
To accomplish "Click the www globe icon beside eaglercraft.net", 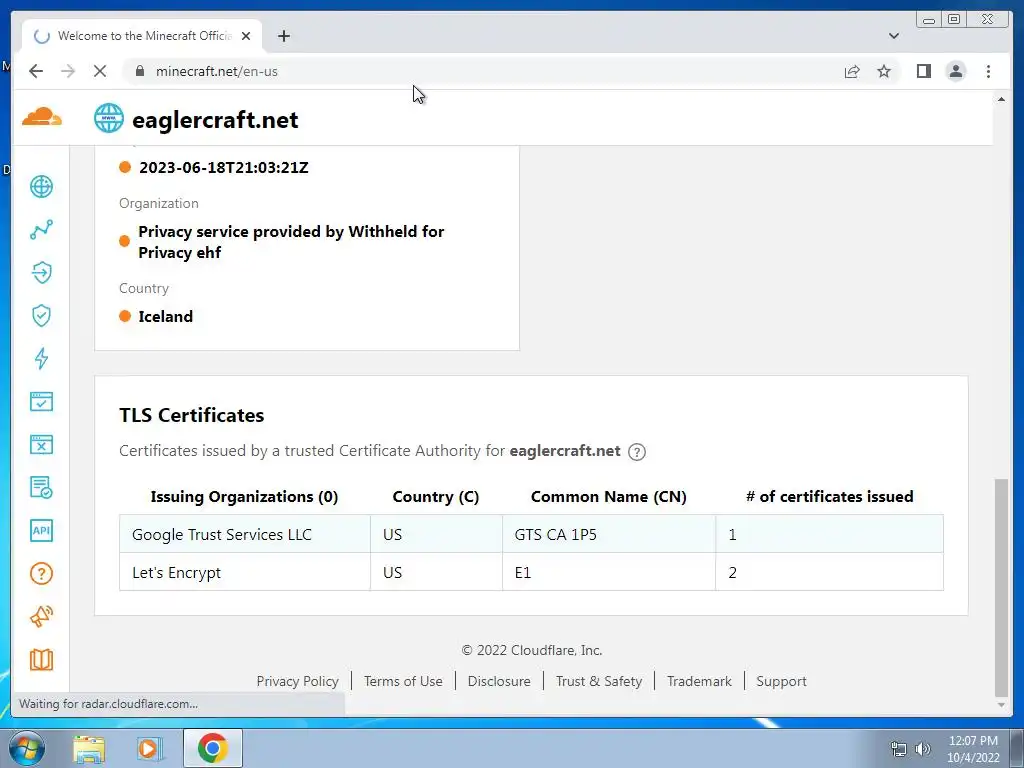I will pos(108,118).
